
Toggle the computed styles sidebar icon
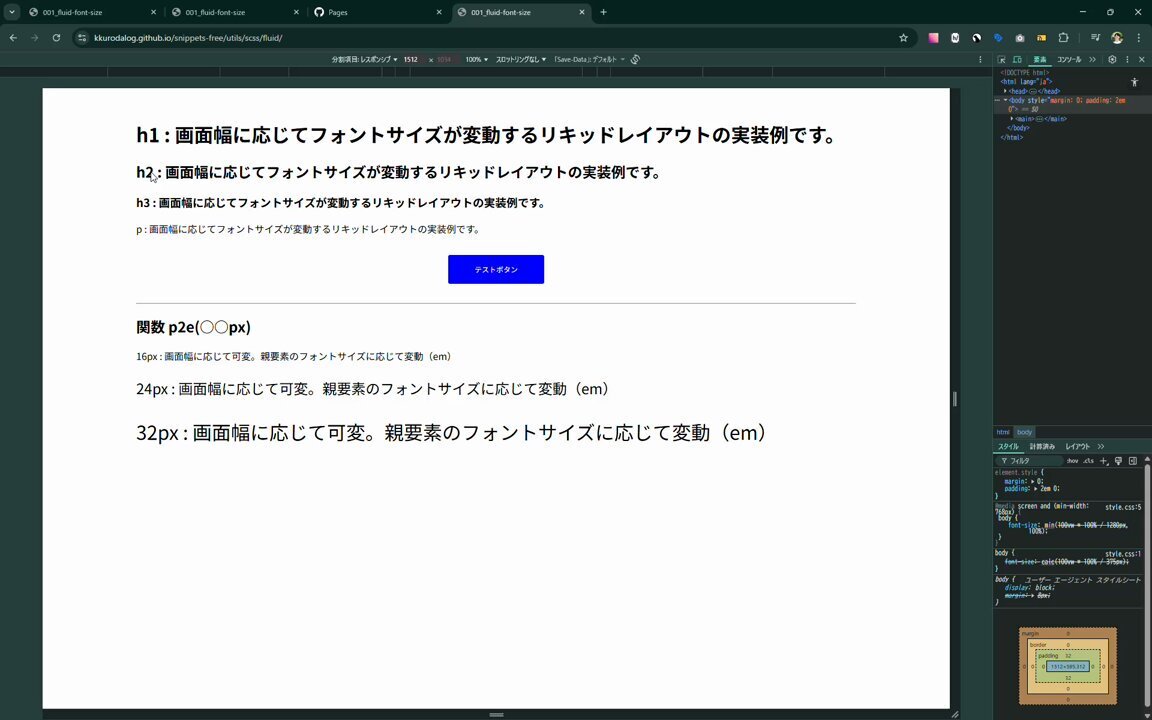[x=1133, y=461]
